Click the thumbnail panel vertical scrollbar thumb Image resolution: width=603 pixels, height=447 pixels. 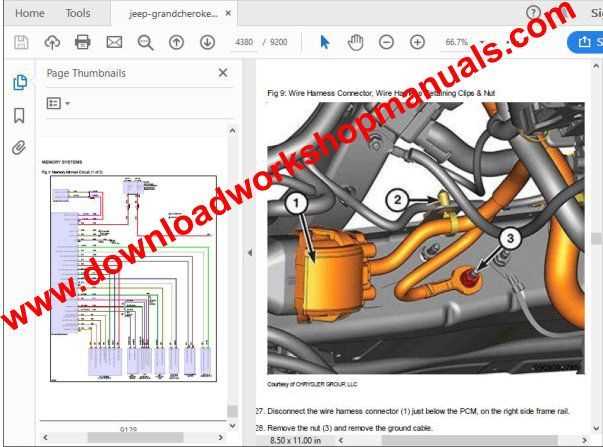coord(232,411)
